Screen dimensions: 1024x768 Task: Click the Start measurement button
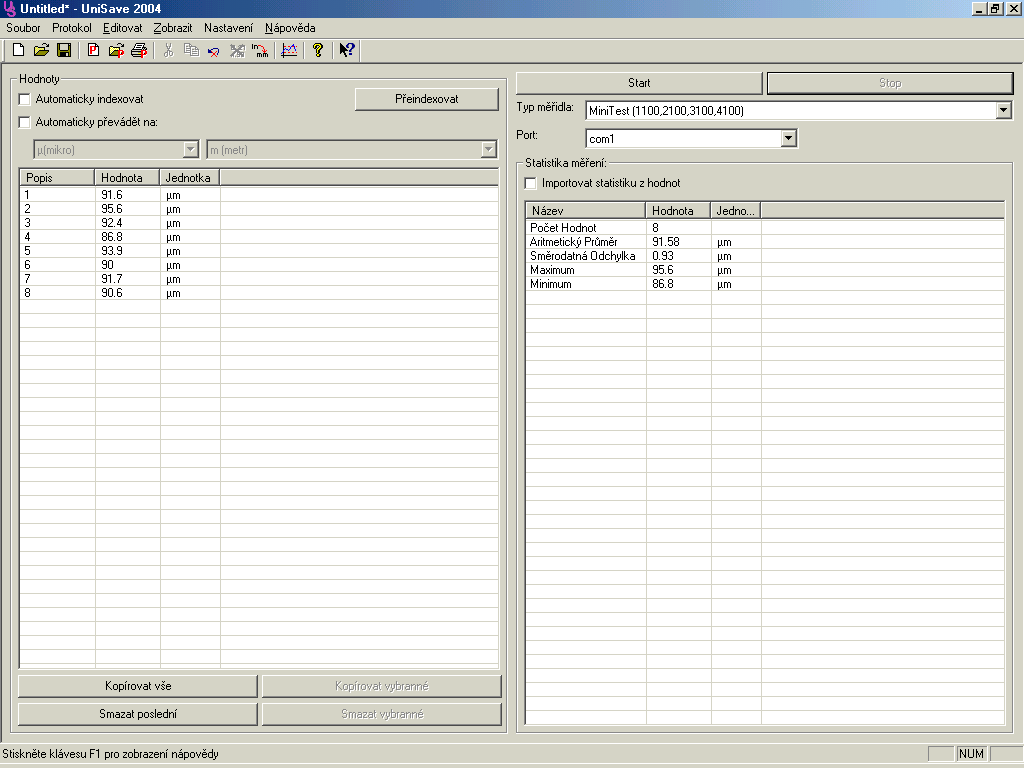click(639, 83)
